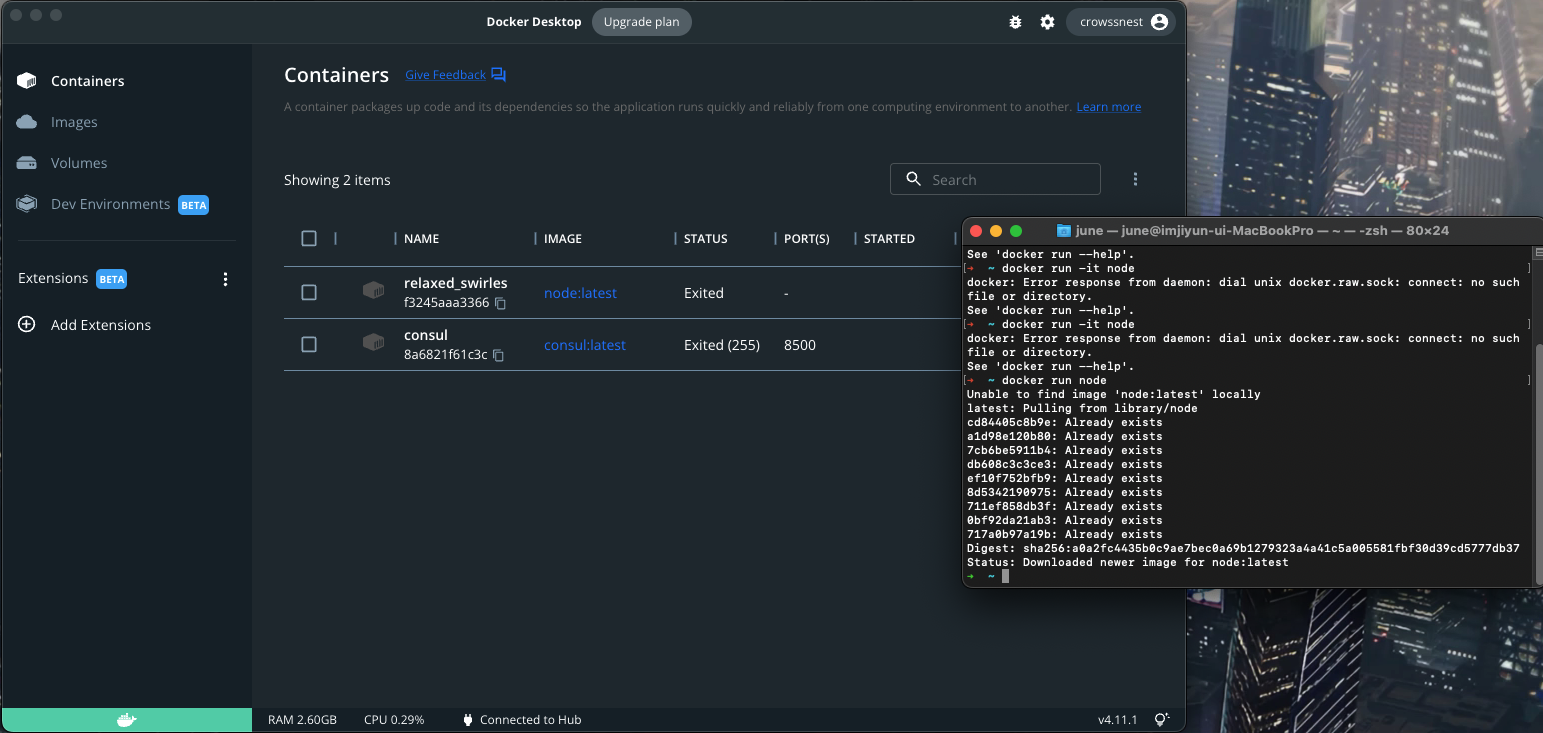
Task: Click the Connected to Hub plug icon
Action: coord(468,720)
